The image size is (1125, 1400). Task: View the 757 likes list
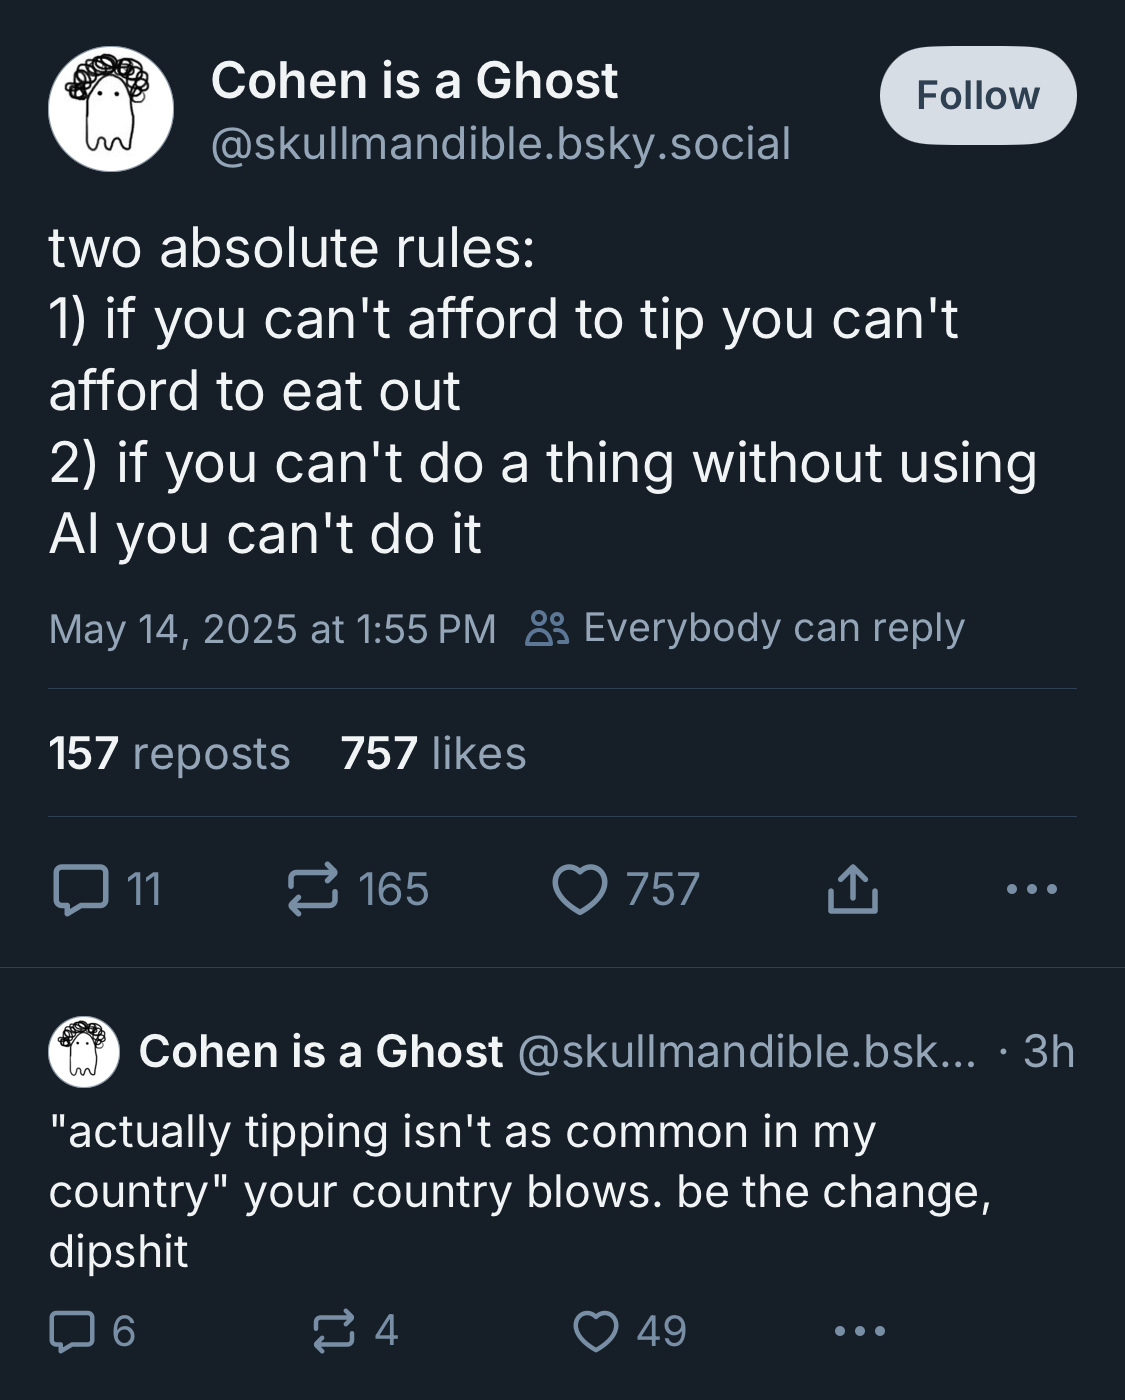[x=432, y=753]
